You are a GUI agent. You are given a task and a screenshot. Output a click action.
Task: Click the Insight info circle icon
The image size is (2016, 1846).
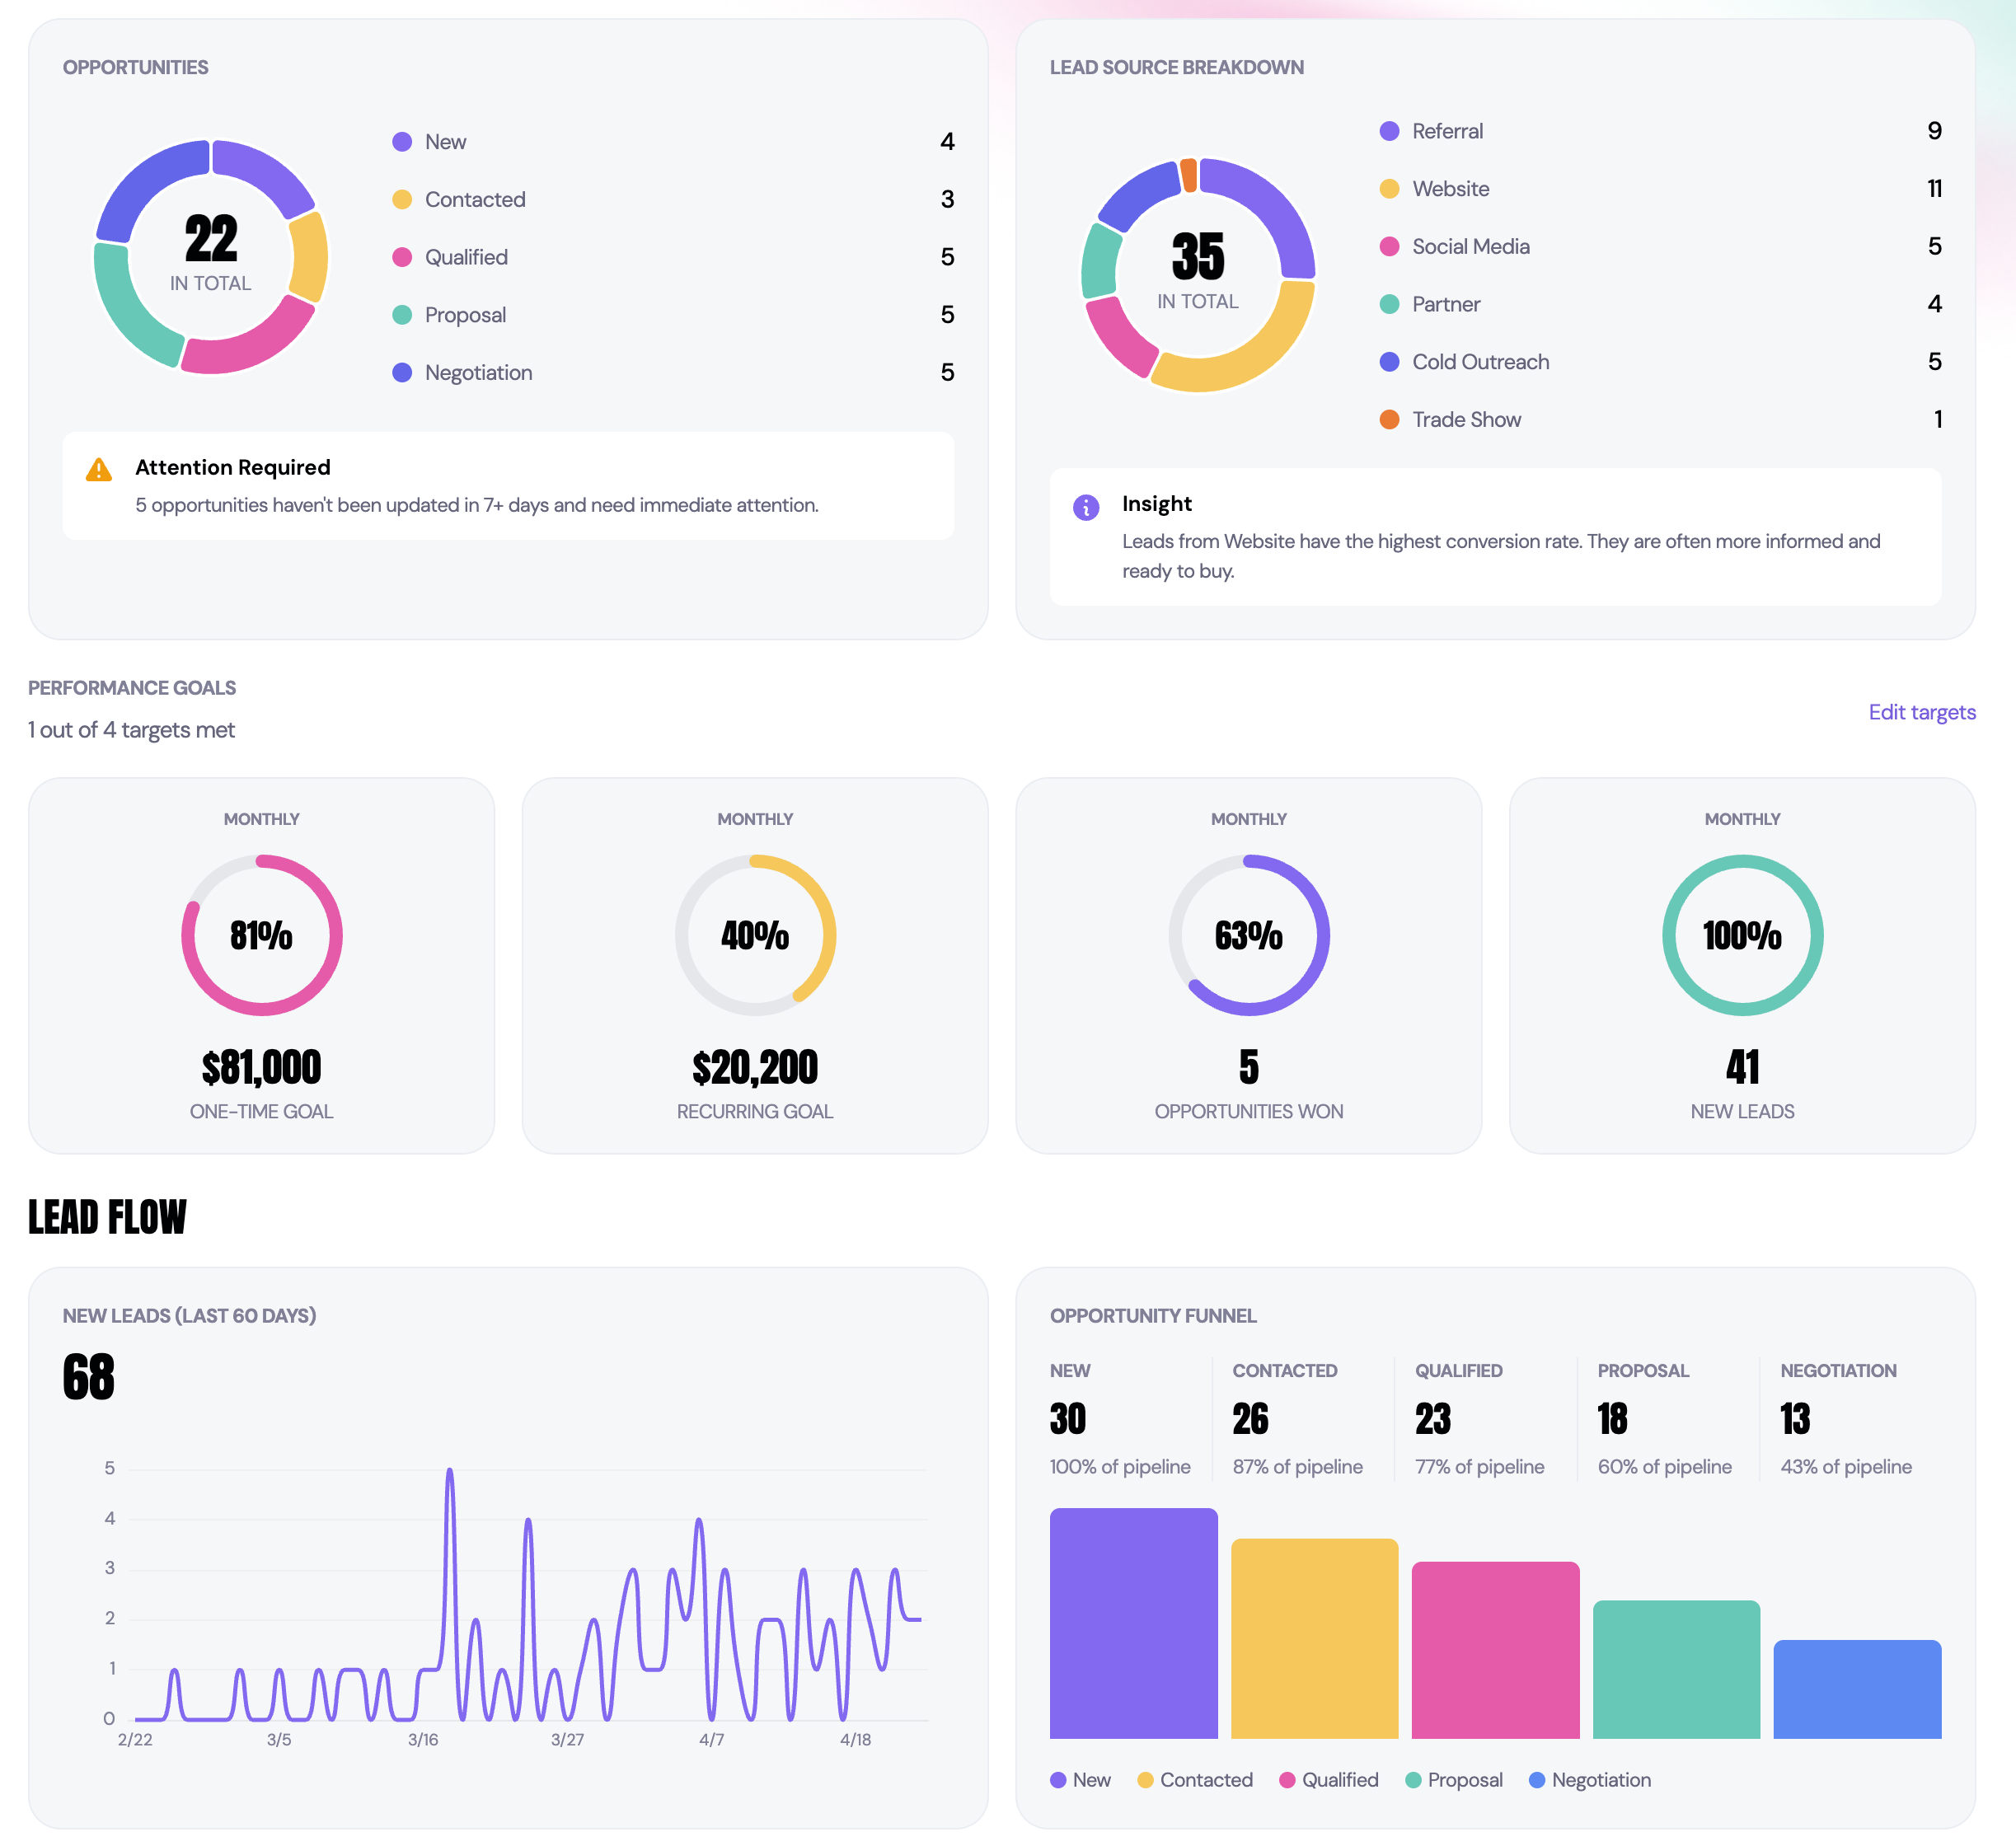1086,507
